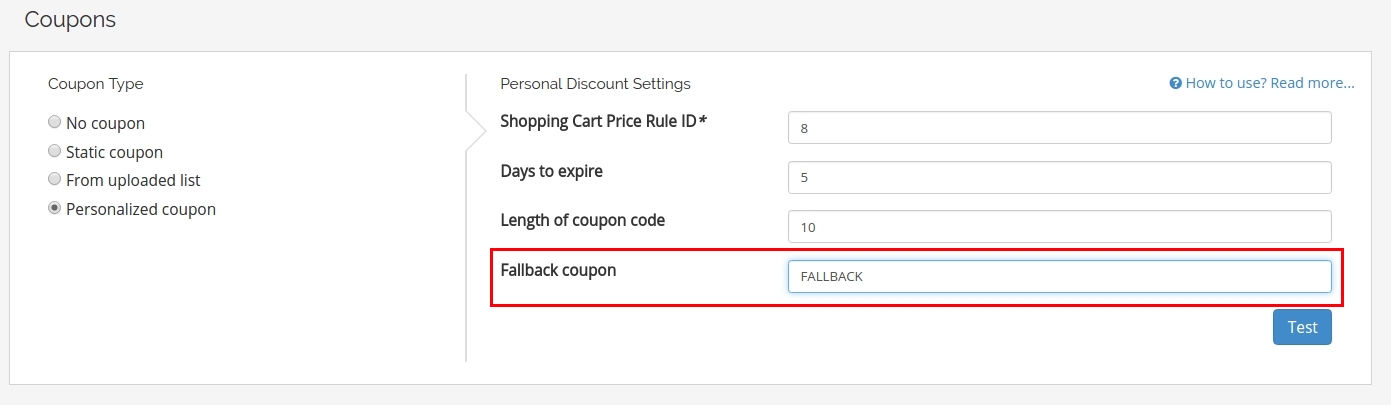Image resolution: width=1391 pixels, height=405 pixels.
Task: Open the How to use? Read more link
Action: pyautogui.click(x=1270, y=83)
